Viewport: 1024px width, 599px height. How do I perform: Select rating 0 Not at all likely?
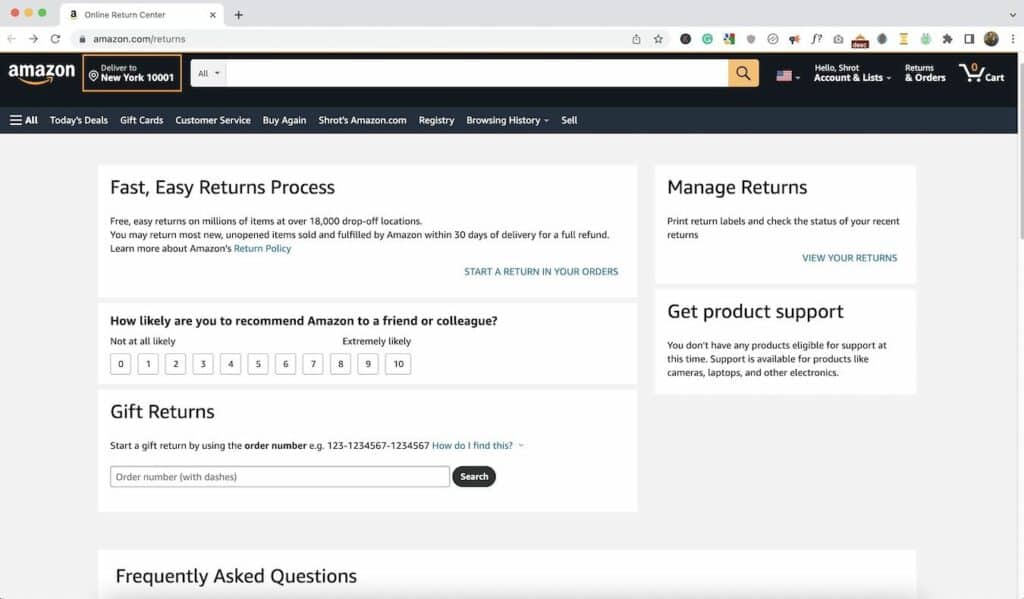121,364
